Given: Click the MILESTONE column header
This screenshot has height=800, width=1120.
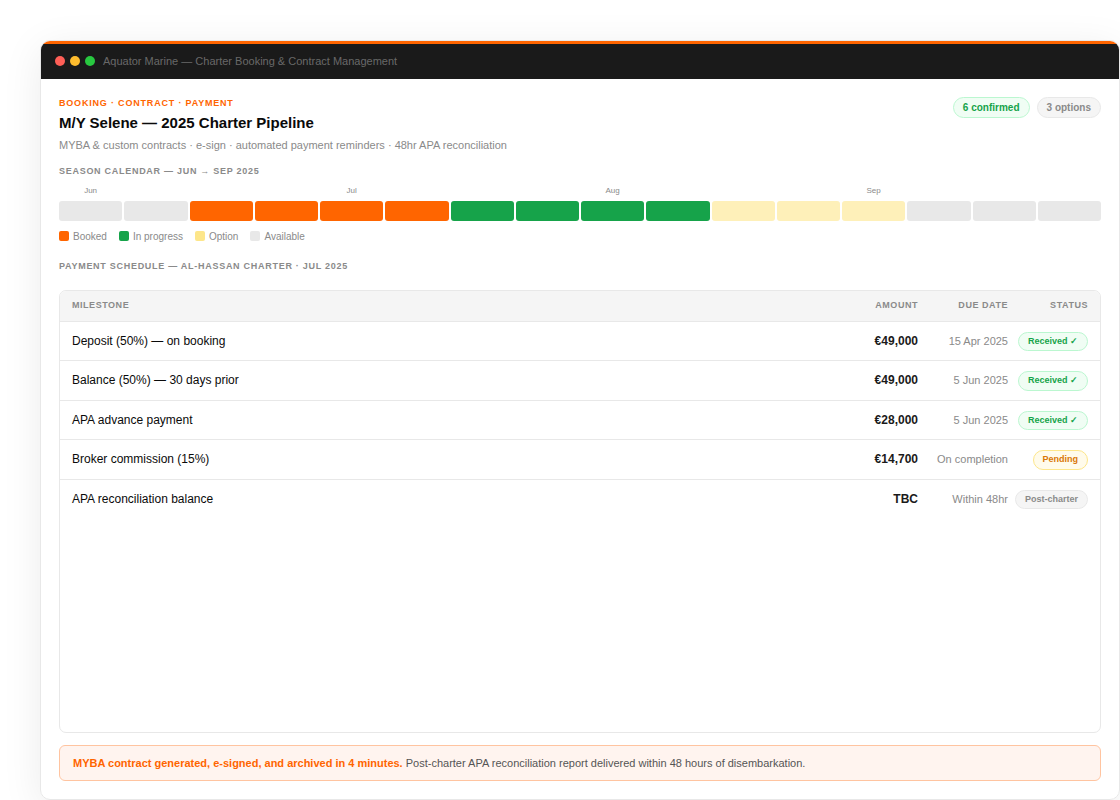Looking at the screenshot, I should click(101, 305).
